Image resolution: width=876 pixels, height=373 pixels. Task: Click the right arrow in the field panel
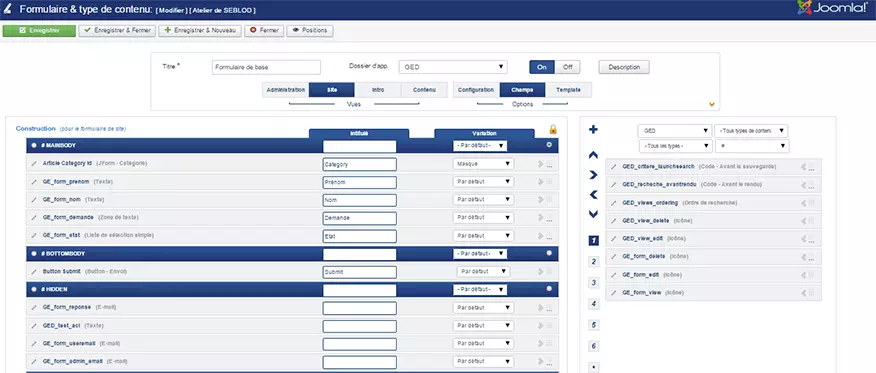pos(593,175)
